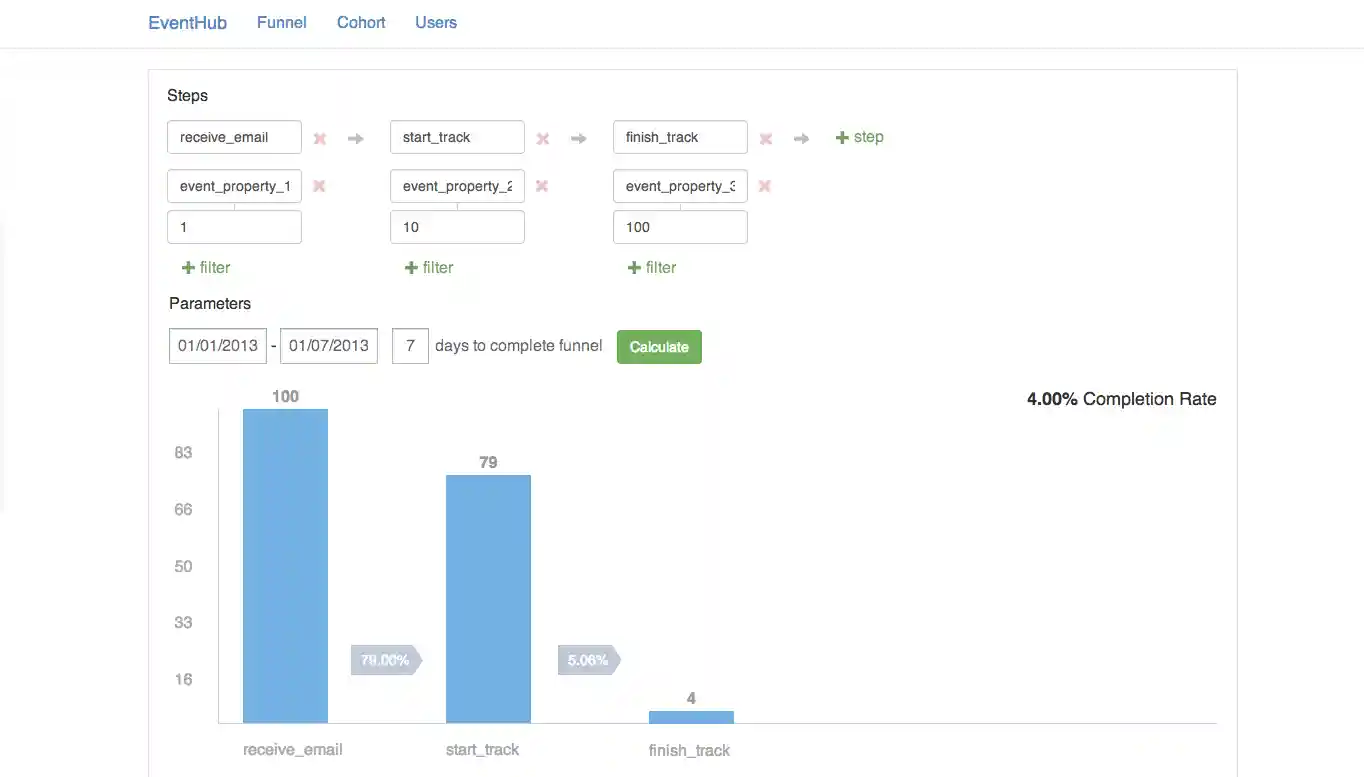Add a filter under receive_email
Viewport: 1364px width, 777px height.
(x=206, y=267)
